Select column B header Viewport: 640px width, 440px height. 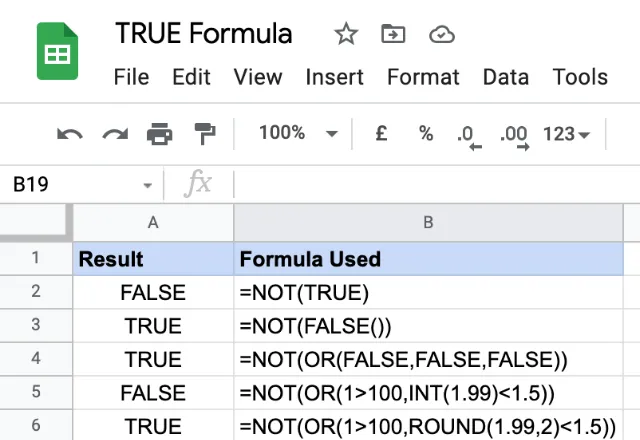click(428, 223)
